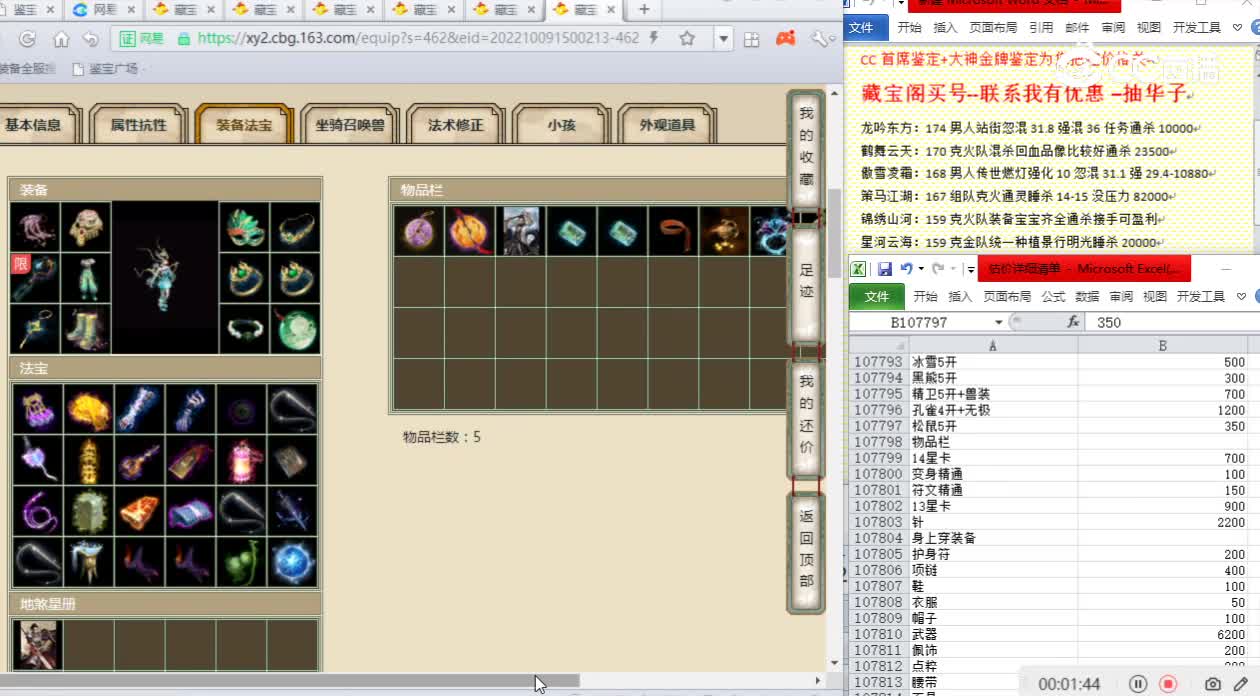Open the 法术修正 tab

(455, 126)
